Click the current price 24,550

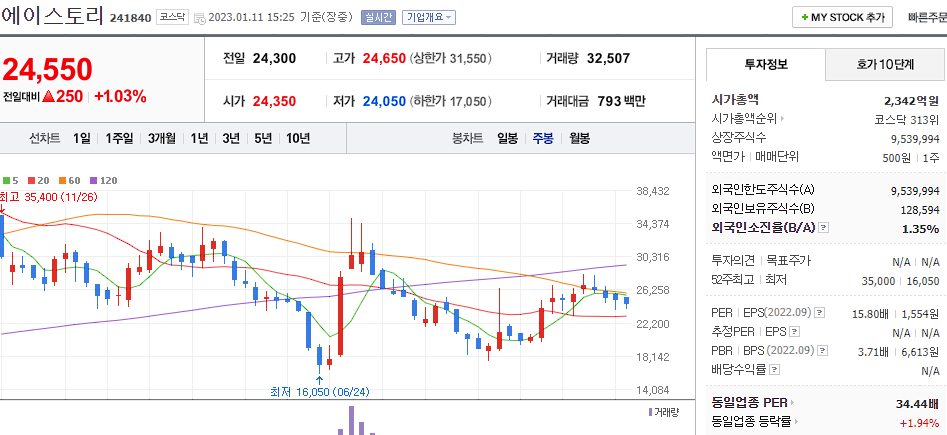click(x=48, y=69)
